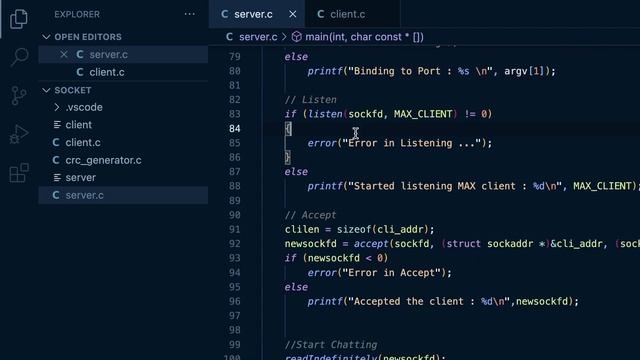The width and height of the screenshot is (640, 360).
Task: Click the main function breadcrumb item
Action: tap(364, 37)
